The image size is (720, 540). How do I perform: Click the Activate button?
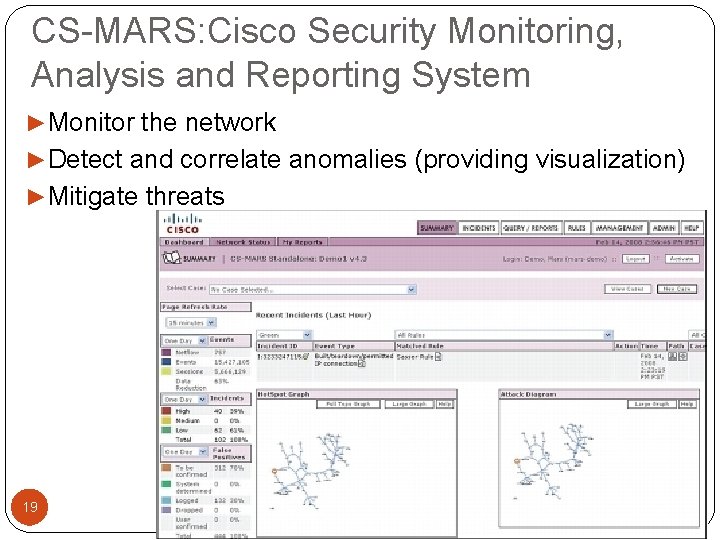point(681,259)
